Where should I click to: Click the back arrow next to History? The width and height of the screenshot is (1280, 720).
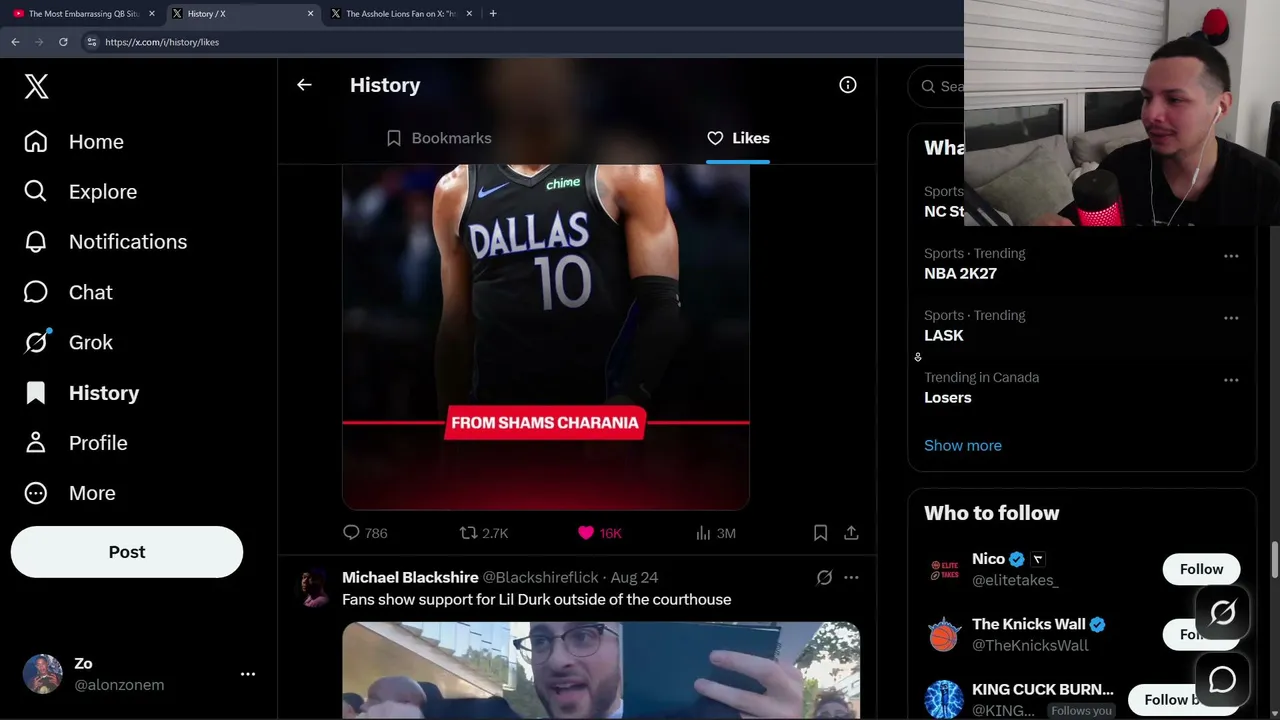click(x=304, y=85)
